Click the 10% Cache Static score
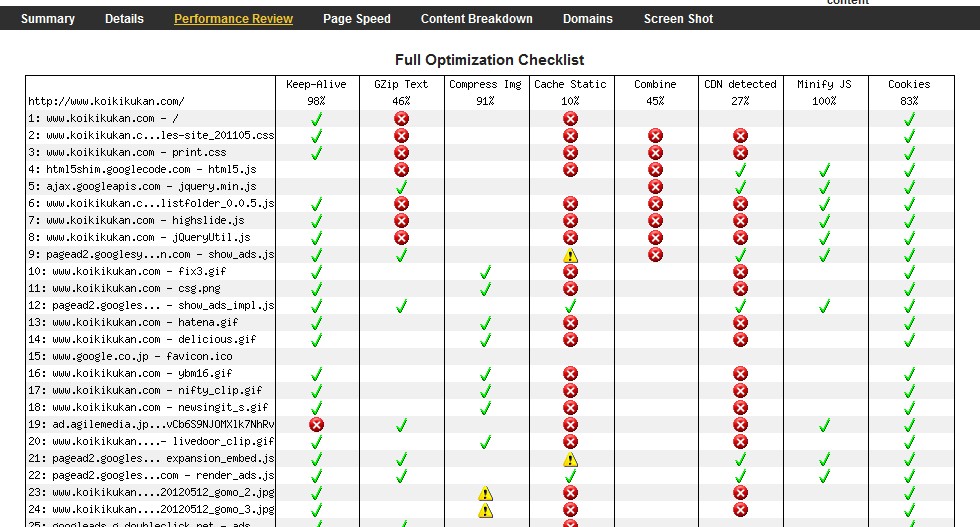Viewport: 980px width, 527px height. [x=570, y=101]
